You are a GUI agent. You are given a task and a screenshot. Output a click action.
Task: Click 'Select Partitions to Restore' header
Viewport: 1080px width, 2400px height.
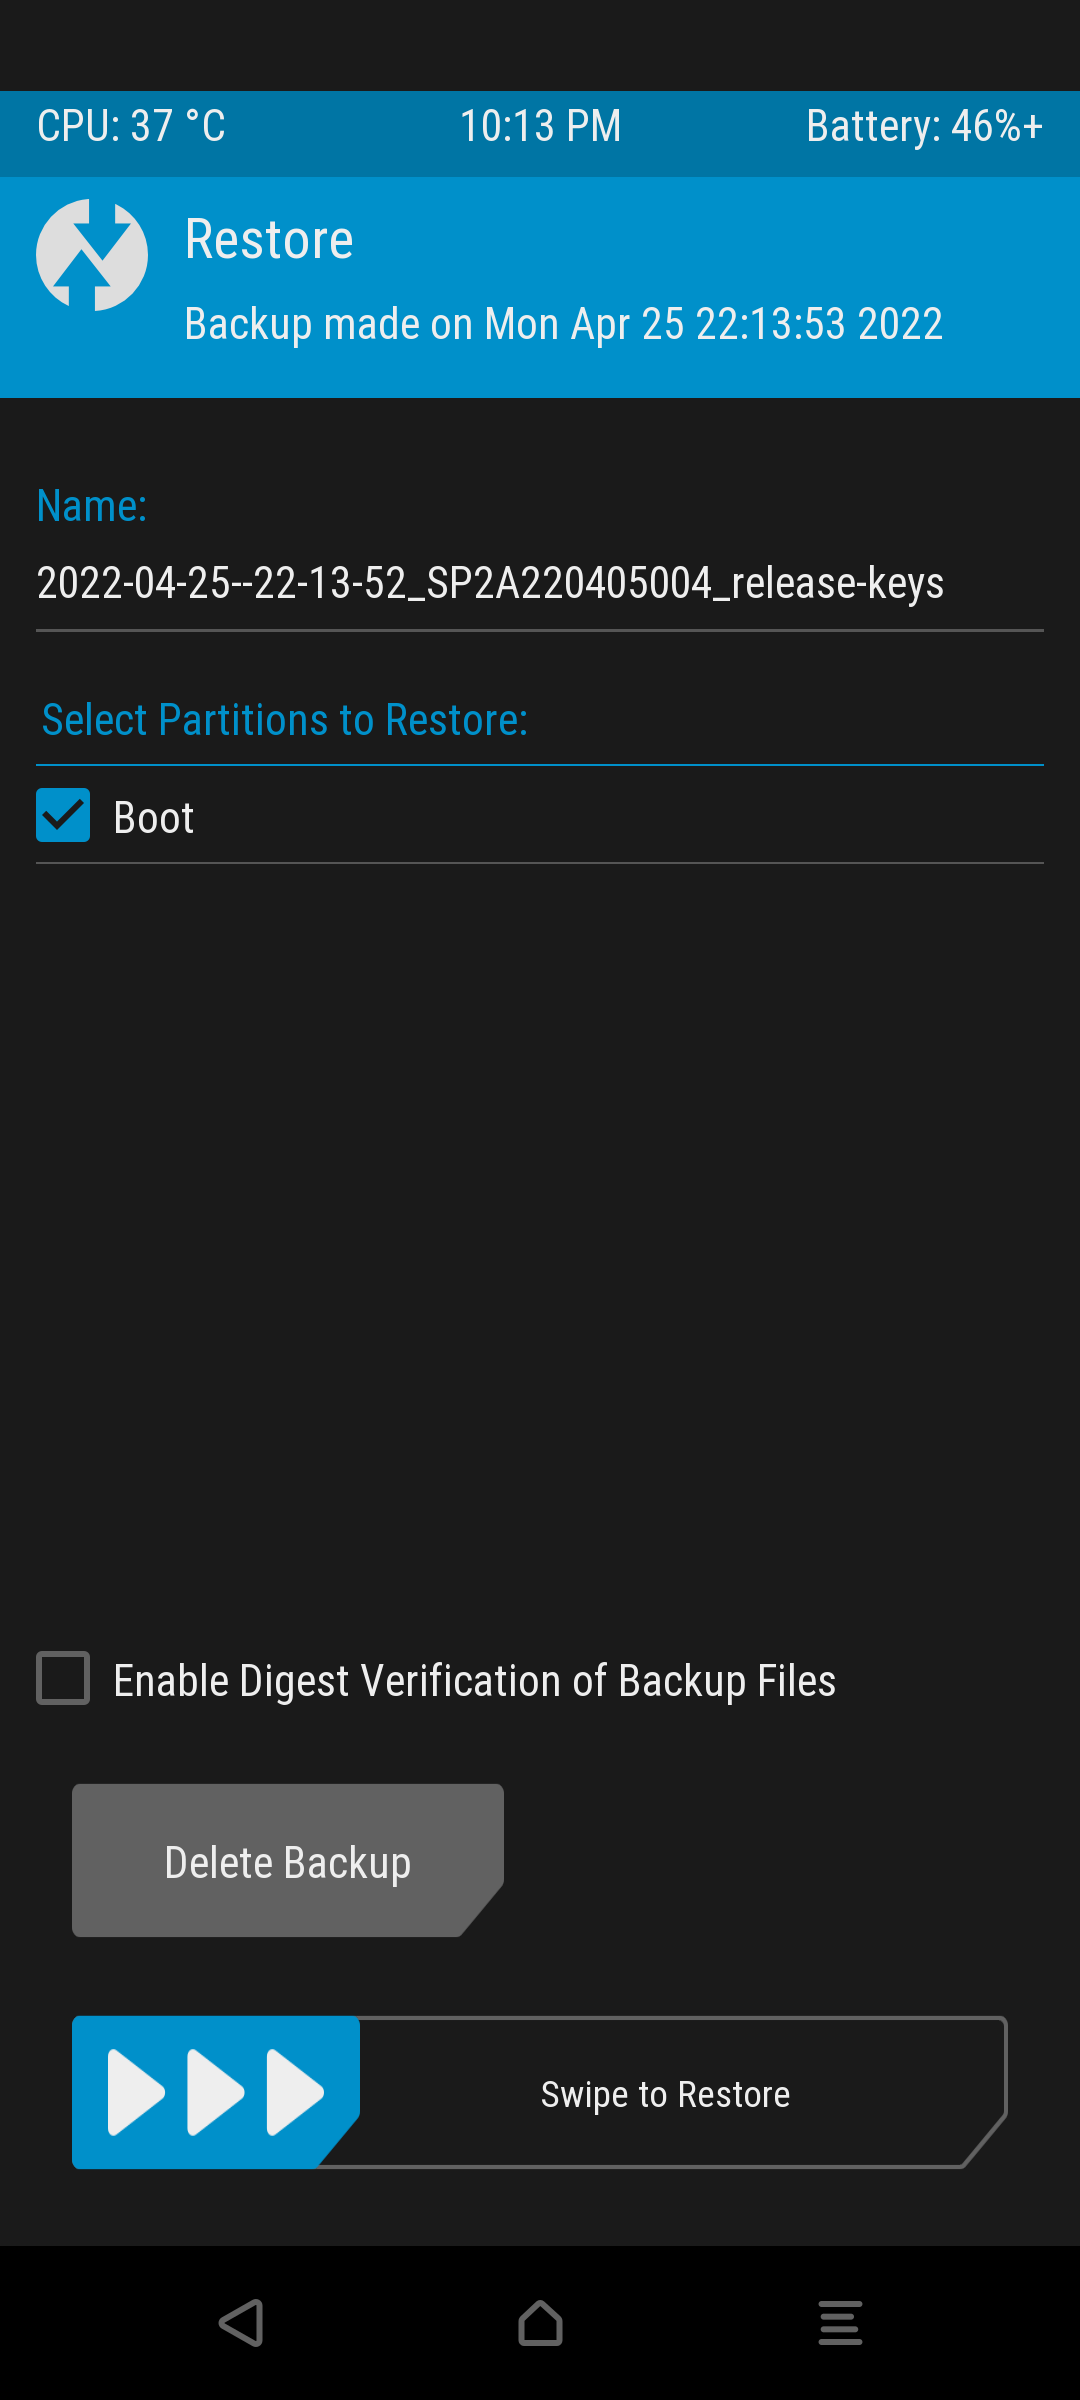285,720
